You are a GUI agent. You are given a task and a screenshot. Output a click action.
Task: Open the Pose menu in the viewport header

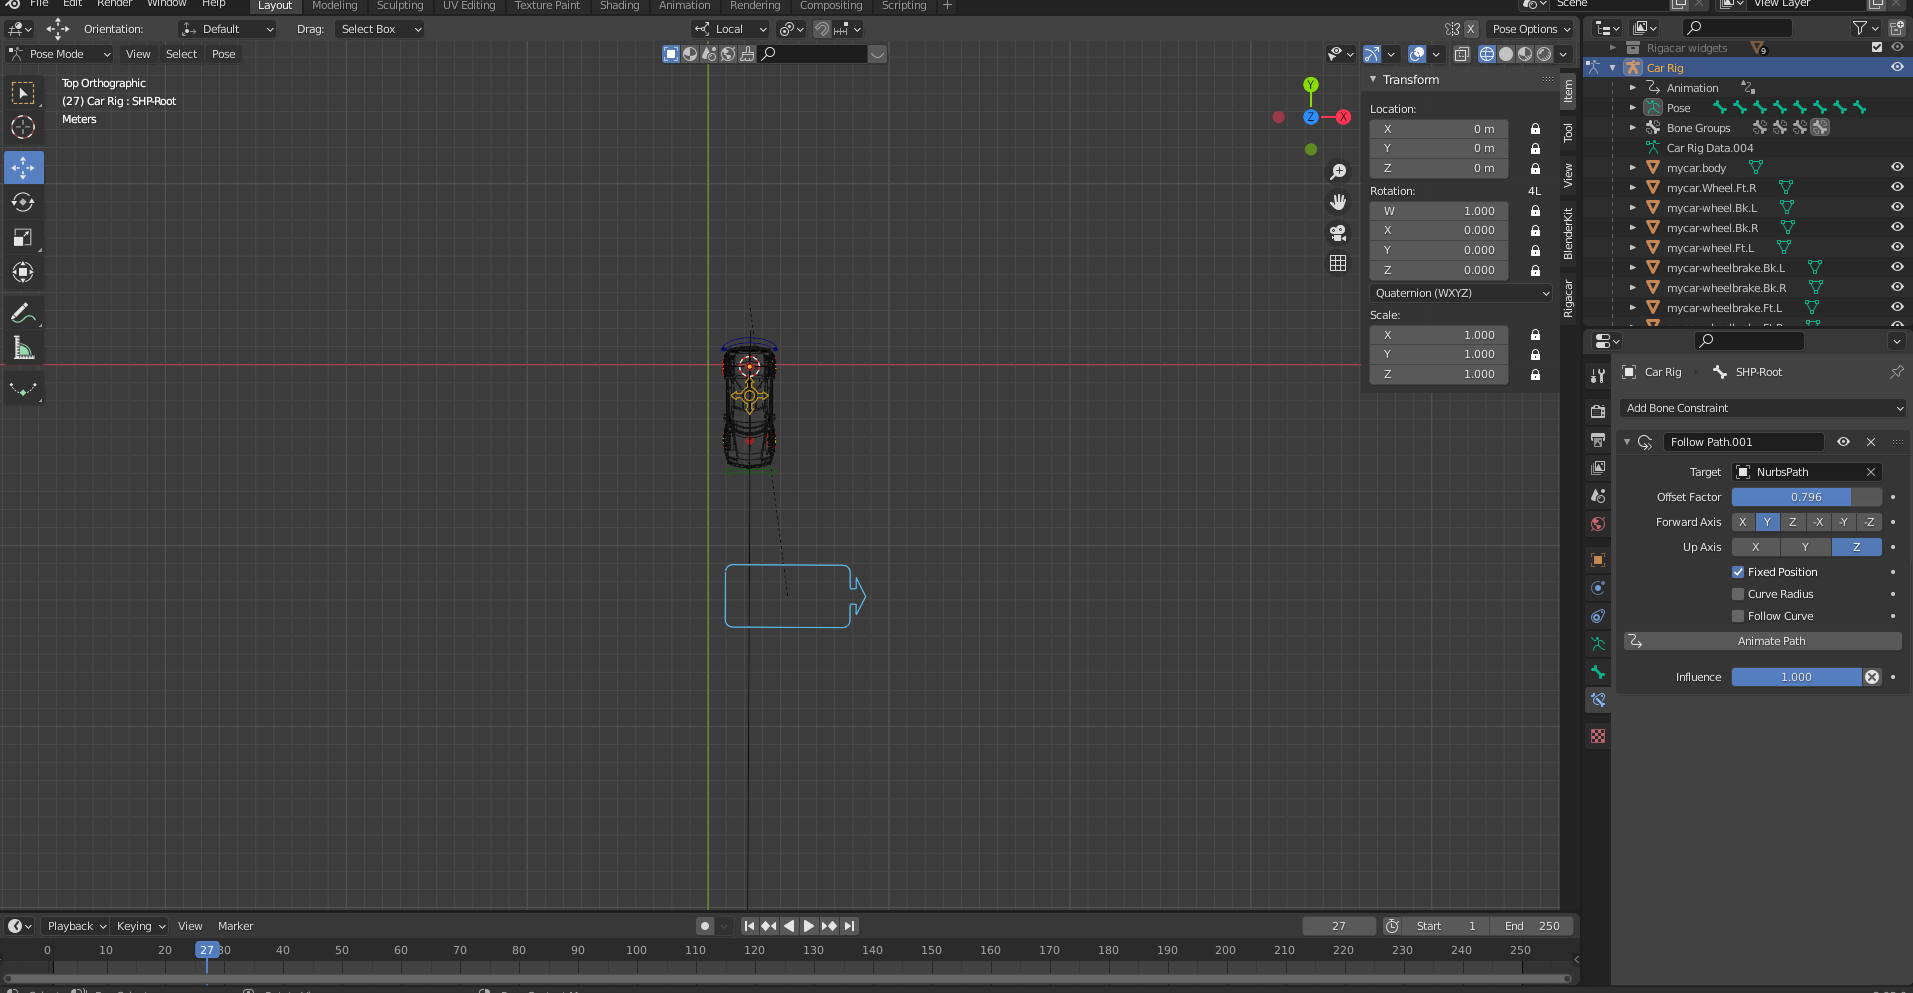pos(224,54)
